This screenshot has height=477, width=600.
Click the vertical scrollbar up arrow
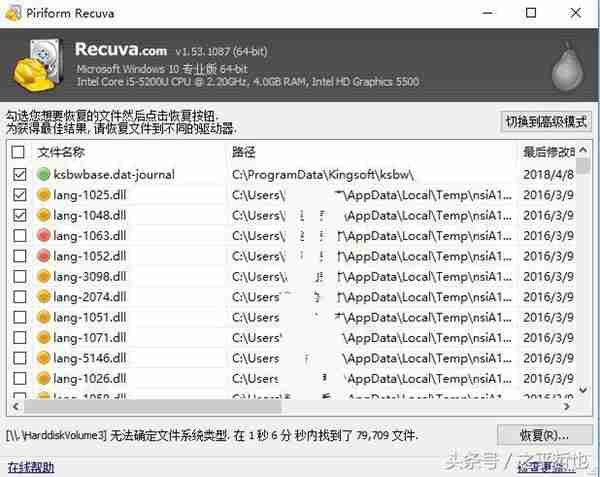(583, 150)
